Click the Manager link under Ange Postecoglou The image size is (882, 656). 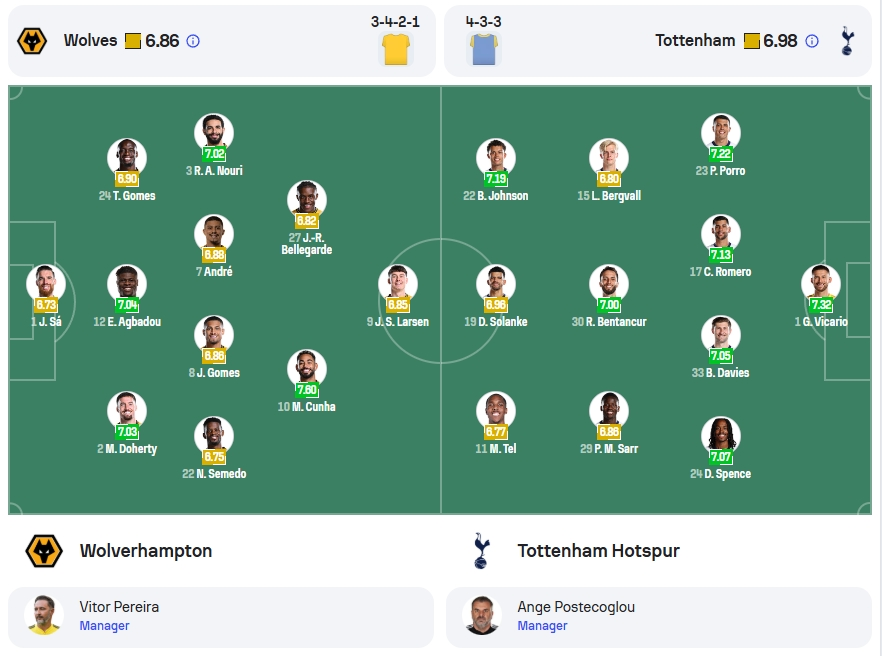pyautogui.click(x=542, y=626)
